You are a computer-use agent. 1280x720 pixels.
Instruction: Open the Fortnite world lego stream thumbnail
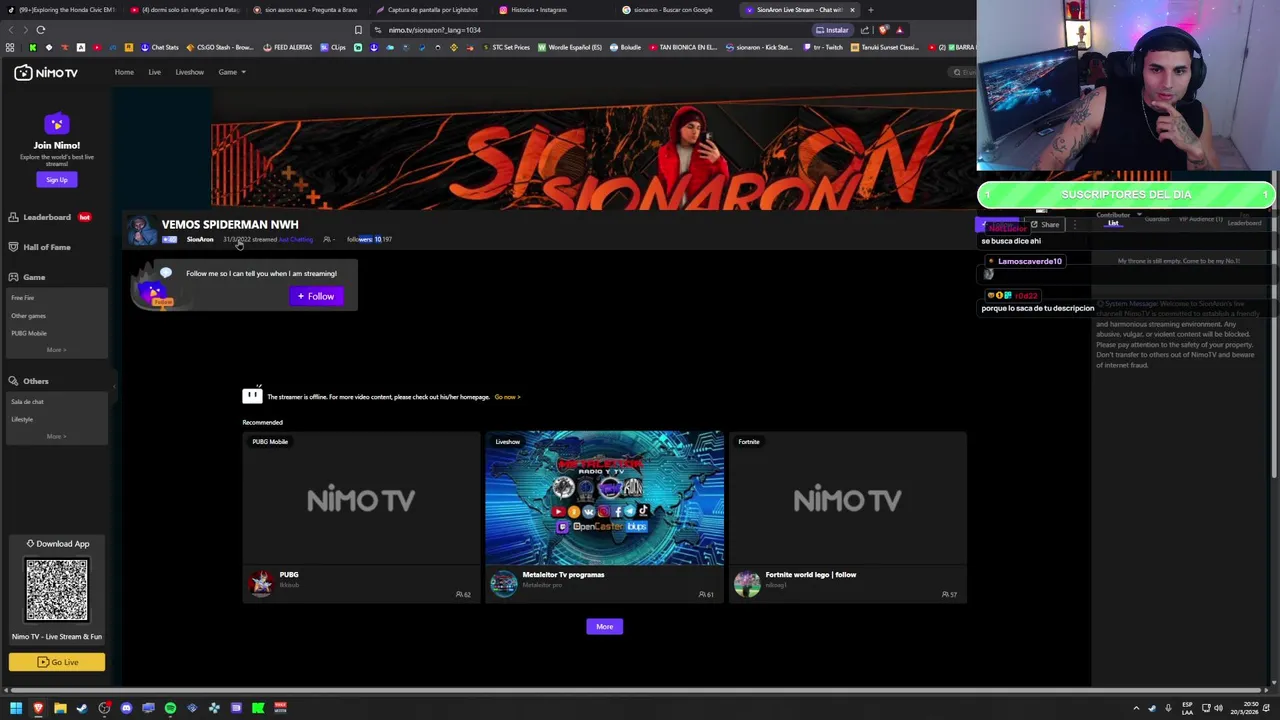(848, 498)
